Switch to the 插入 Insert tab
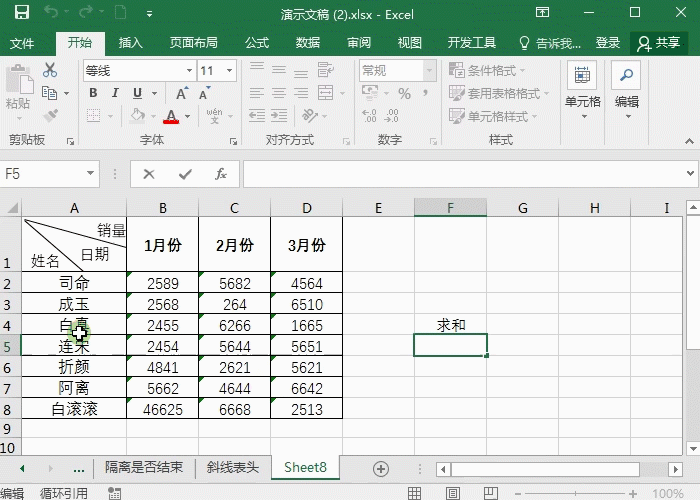Viewport: 700px width, 500px height. [x=130, y=43]
